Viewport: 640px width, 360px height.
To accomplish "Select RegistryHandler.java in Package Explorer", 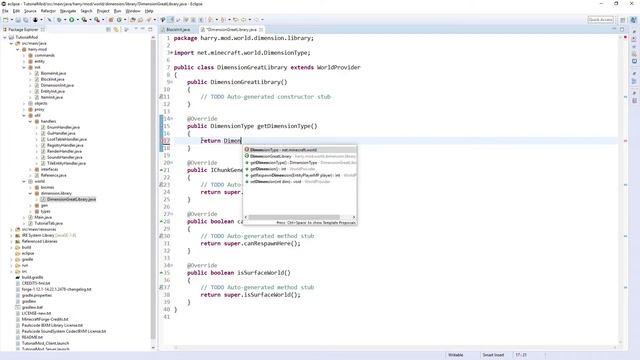I will pos(64,145).
